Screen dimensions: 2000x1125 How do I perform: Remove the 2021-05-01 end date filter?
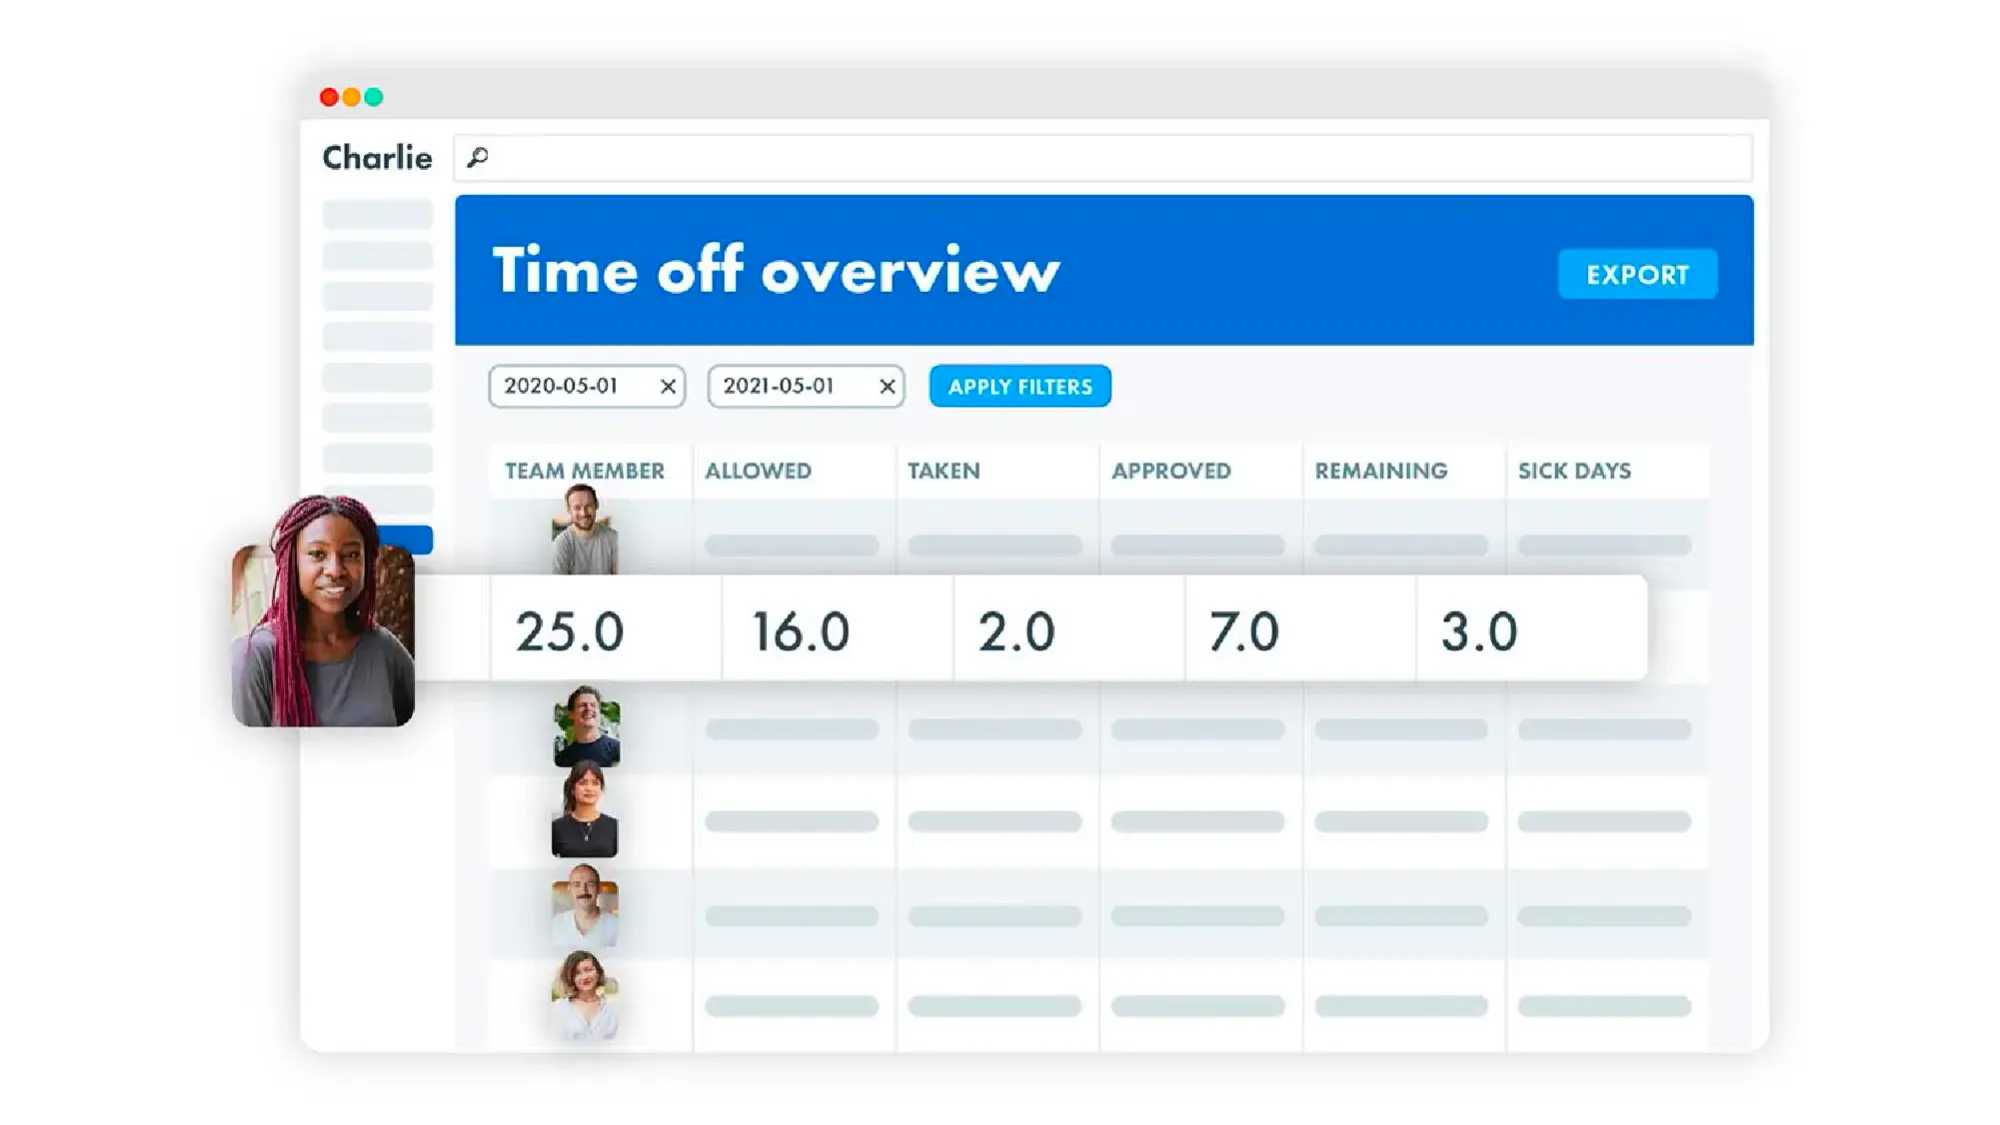(887, 386)
